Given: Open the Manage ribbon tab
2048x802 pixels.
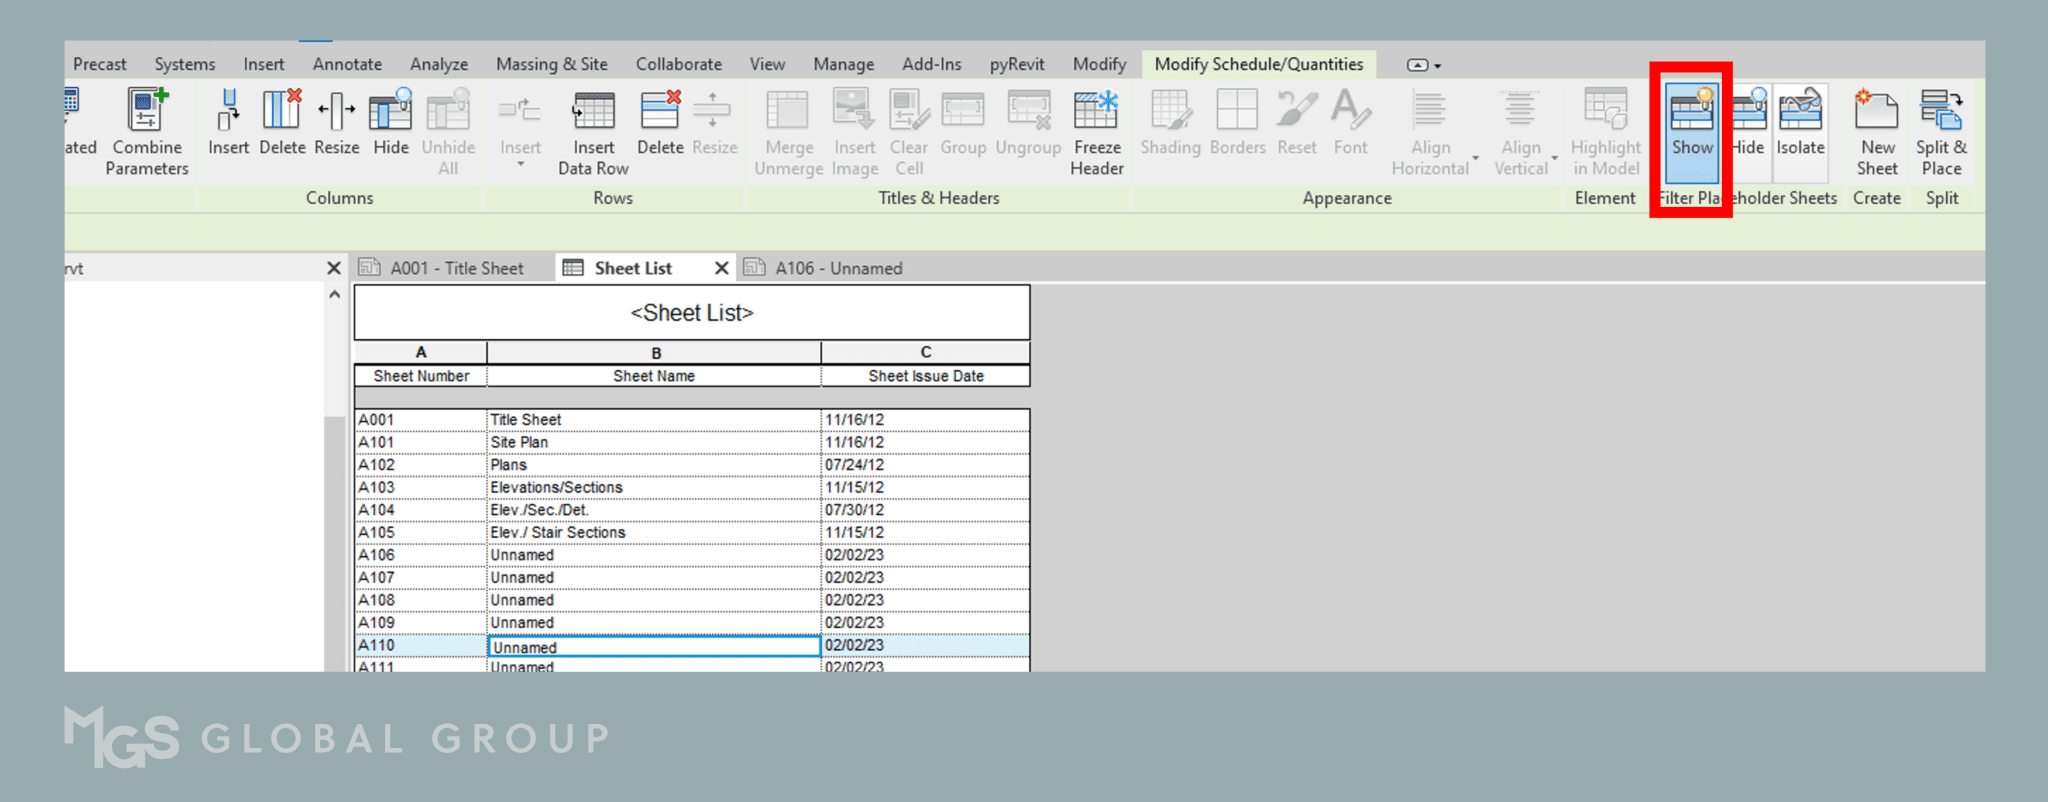Looking at the screenshot, I should click(x=843, y=64).
